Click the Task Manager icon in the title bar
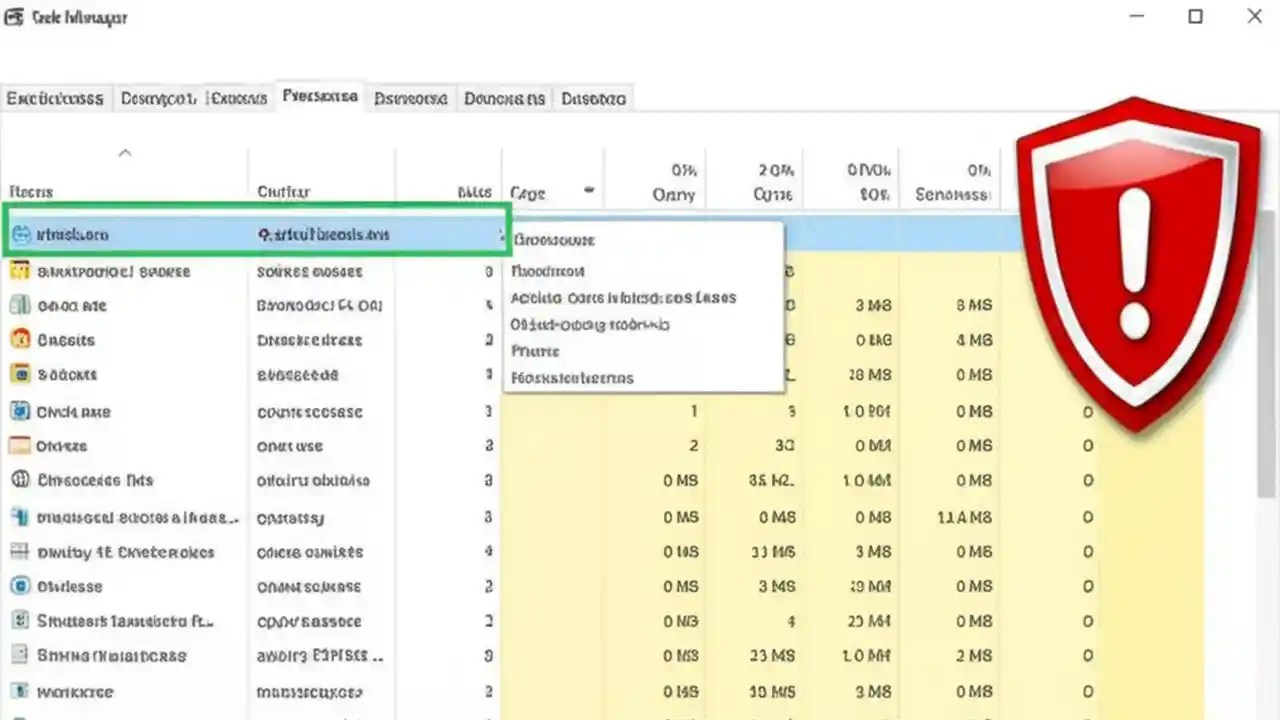Screen dimensions: 1280x720 (14, 16)
